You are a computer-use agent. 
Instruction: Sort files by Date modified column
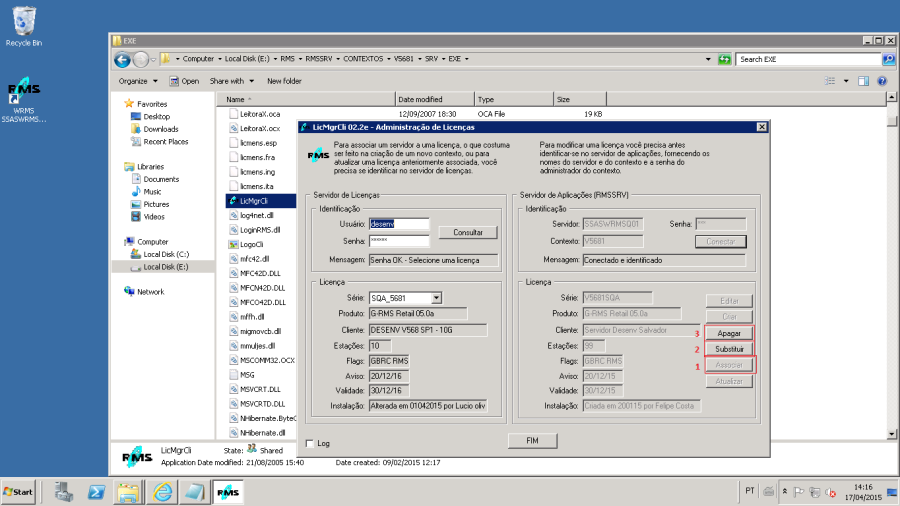point(435,99)
